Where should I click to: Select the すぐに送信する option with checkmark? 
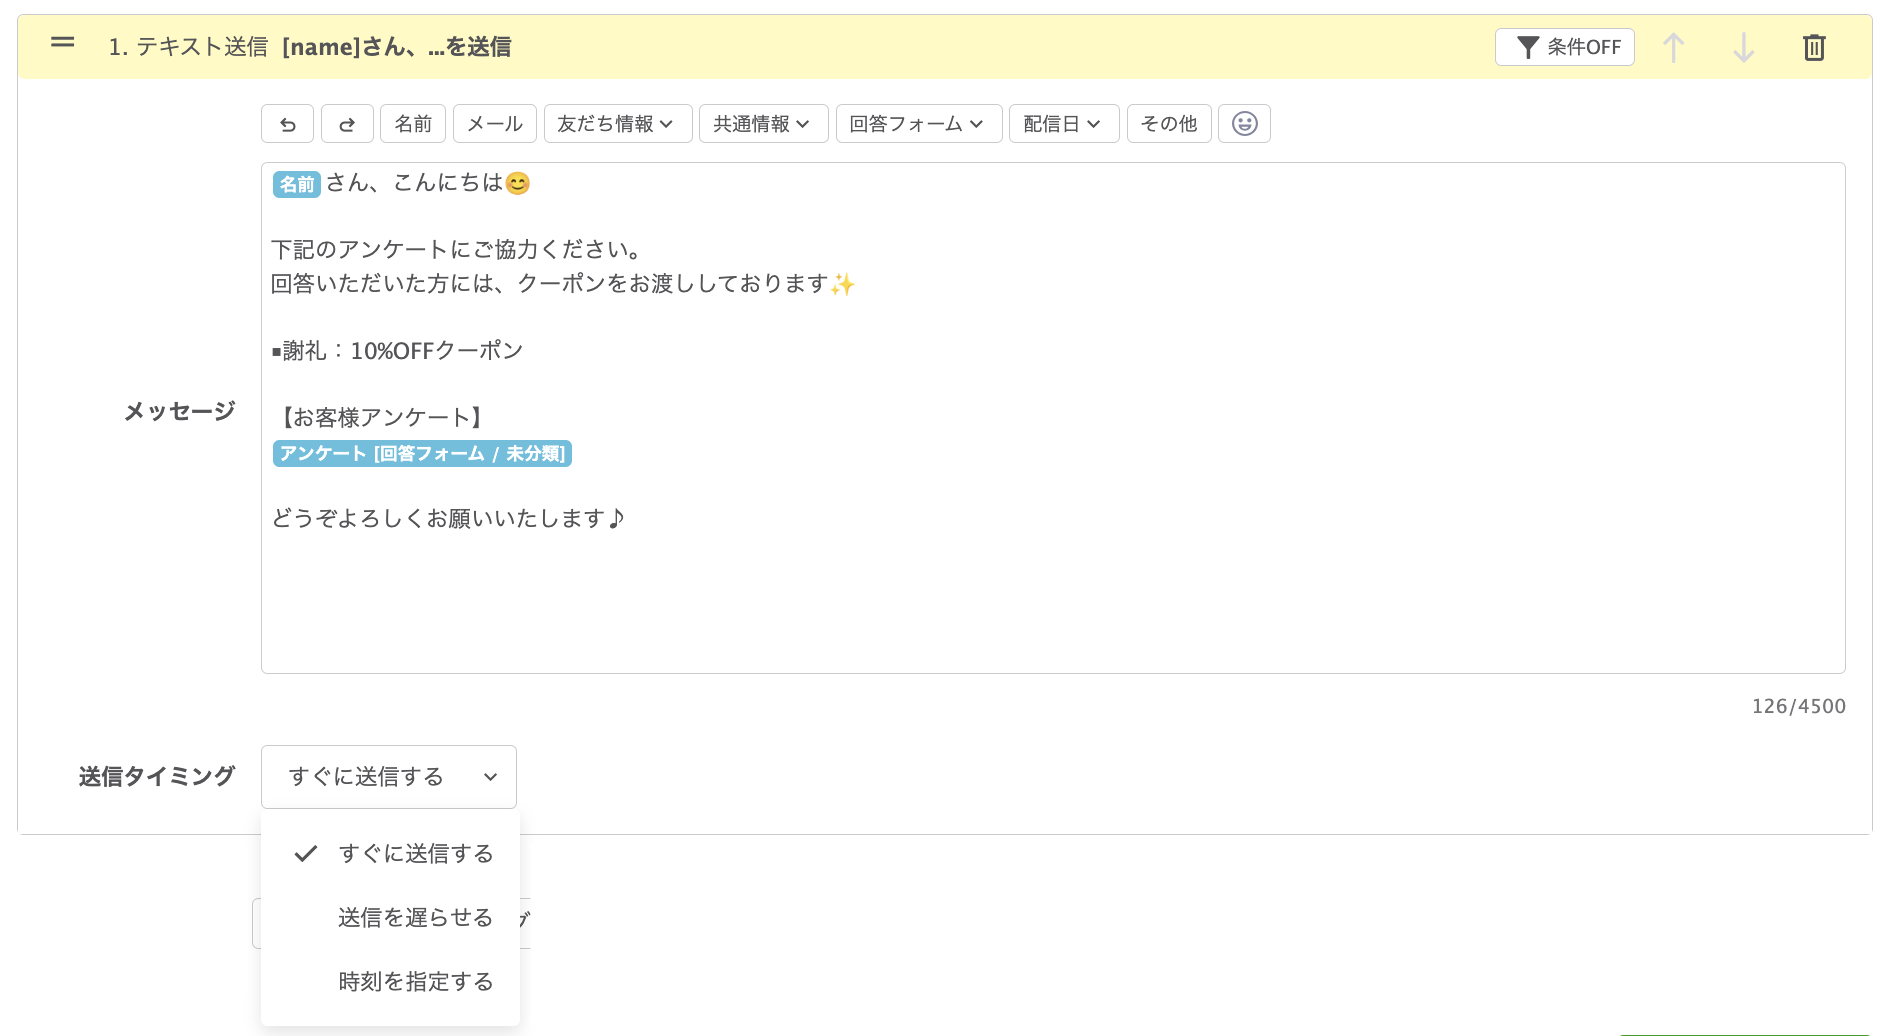tap(416, 853)
